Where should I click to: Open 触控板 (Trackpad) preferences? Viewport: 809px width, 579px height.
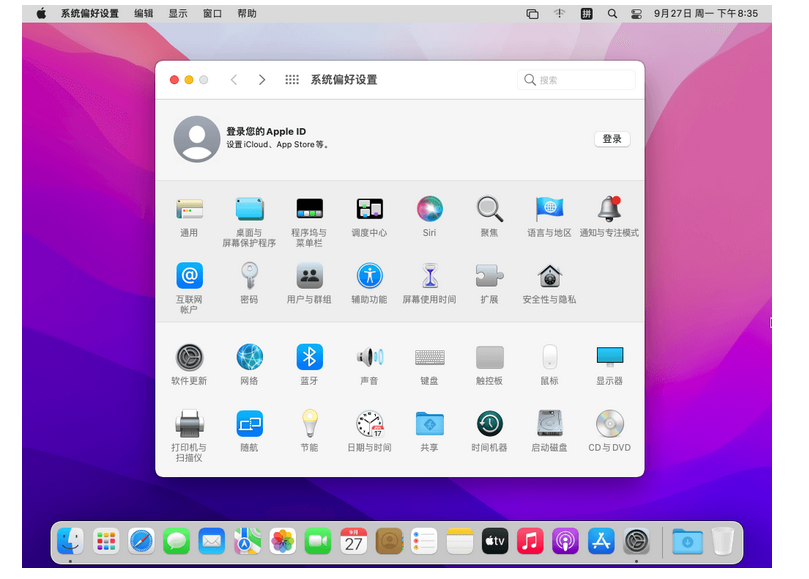(490, 357)
